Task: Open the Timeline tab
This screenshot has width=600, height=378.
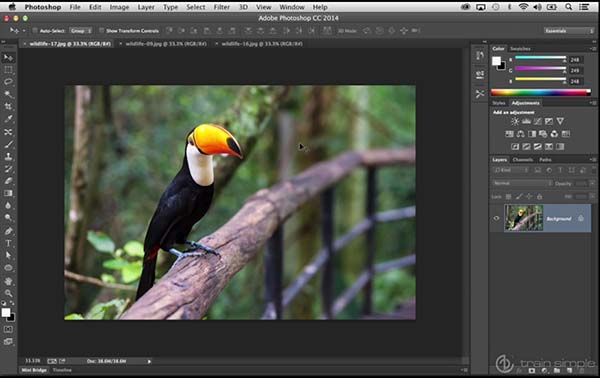Action: pos(62,370)
